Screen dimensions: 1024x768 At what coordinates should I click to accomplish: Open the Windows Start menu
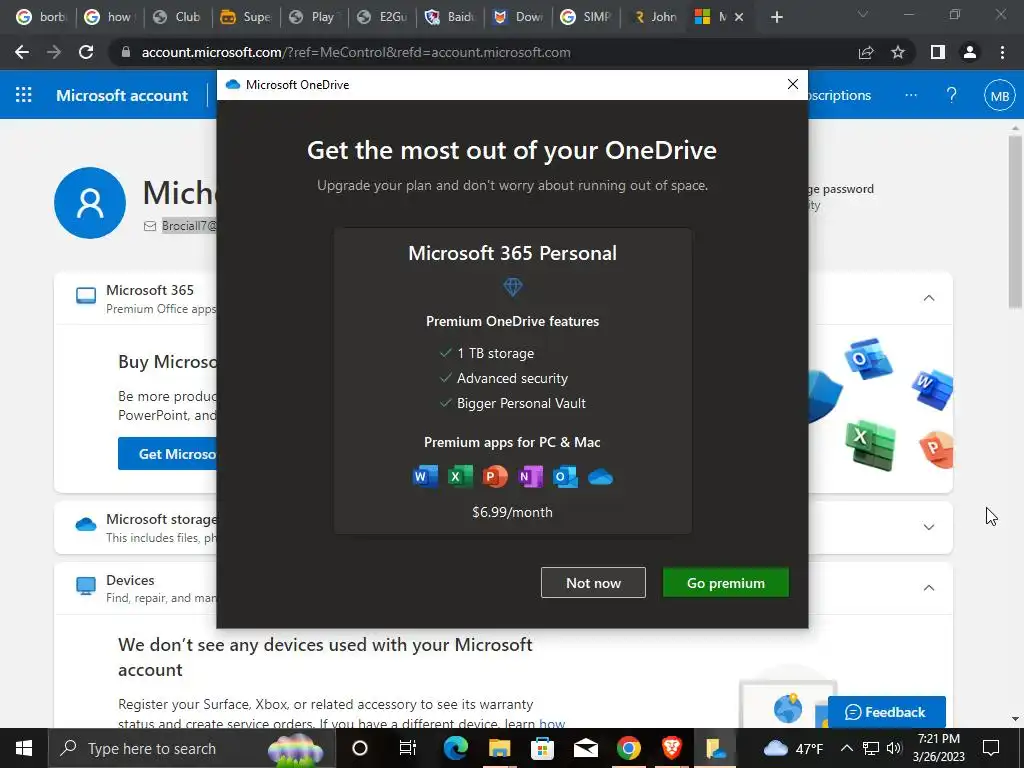pos(24,748)
